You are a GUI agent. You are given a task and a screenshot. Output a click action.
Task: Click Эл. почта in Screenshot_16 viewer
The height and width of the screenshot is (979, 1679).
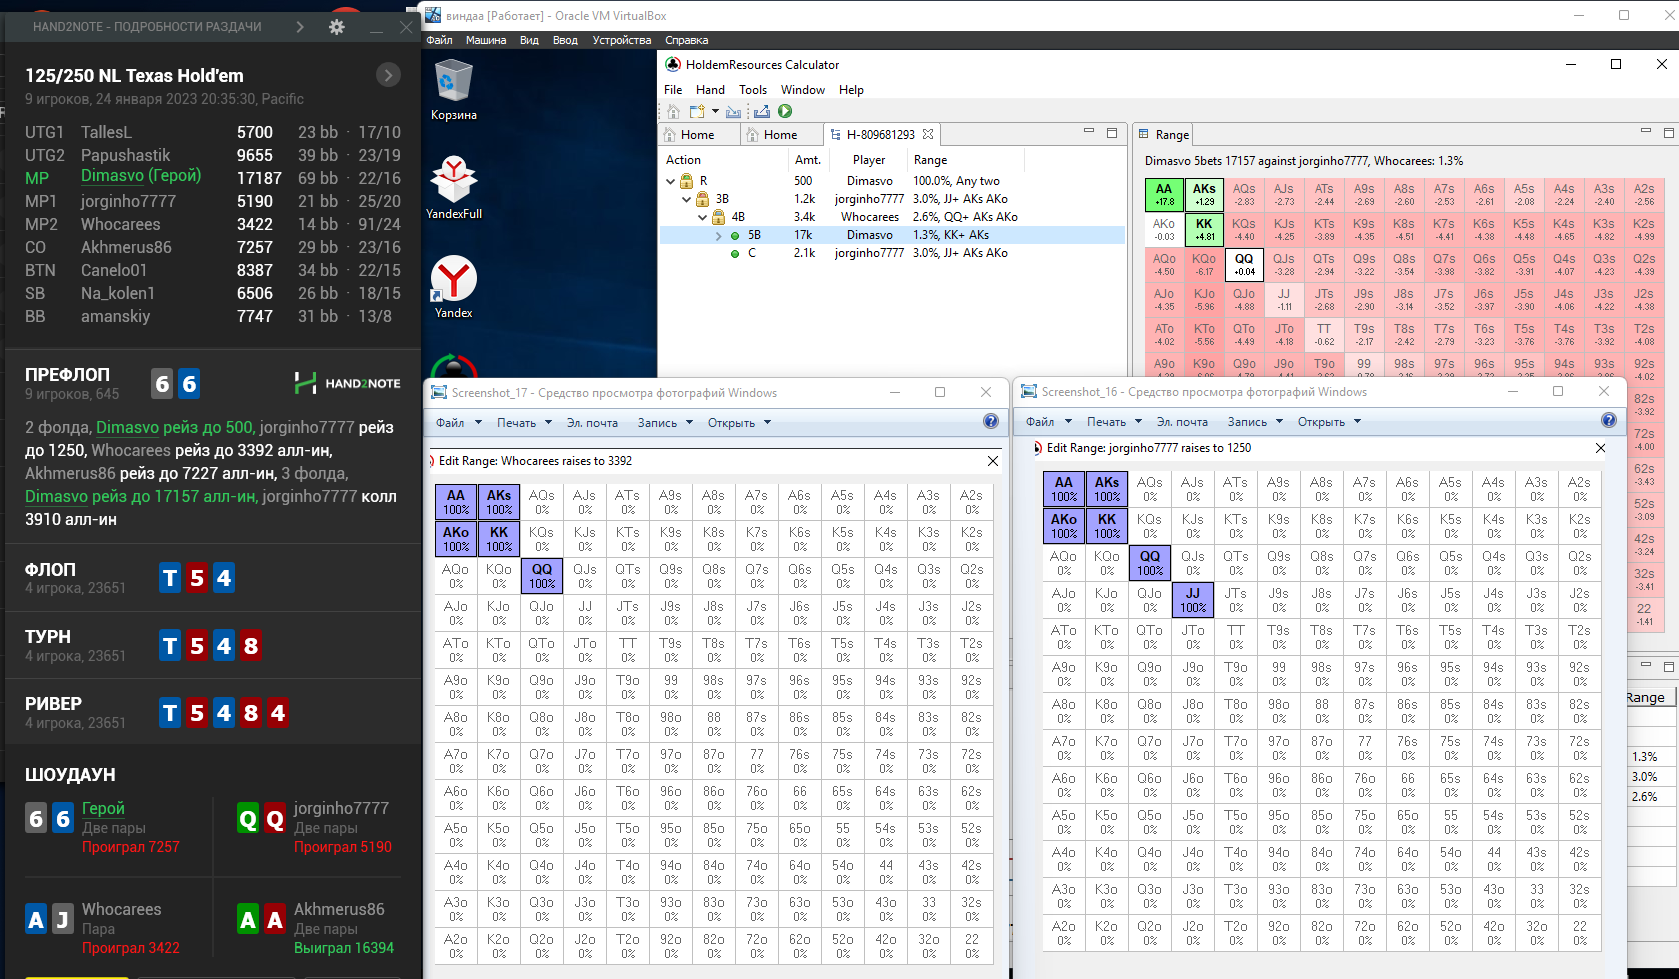click(x=1182, y=422)
